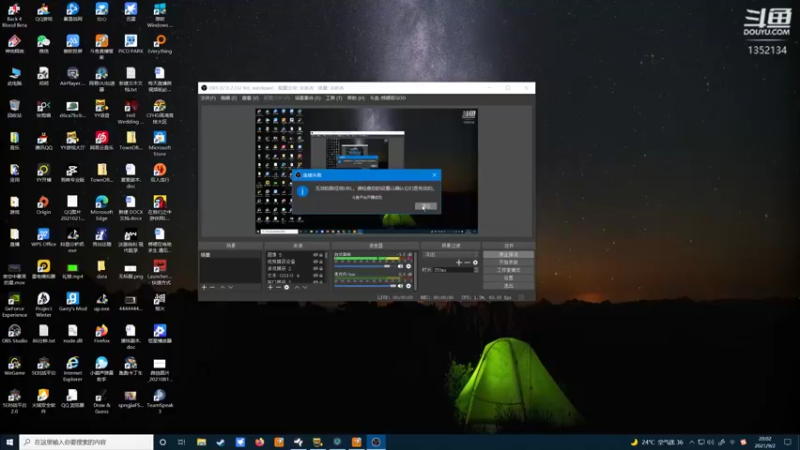Toggle lock icon for 视频捕获设备 source
Viewport: 800px width, 450px height.
(321, 261)
